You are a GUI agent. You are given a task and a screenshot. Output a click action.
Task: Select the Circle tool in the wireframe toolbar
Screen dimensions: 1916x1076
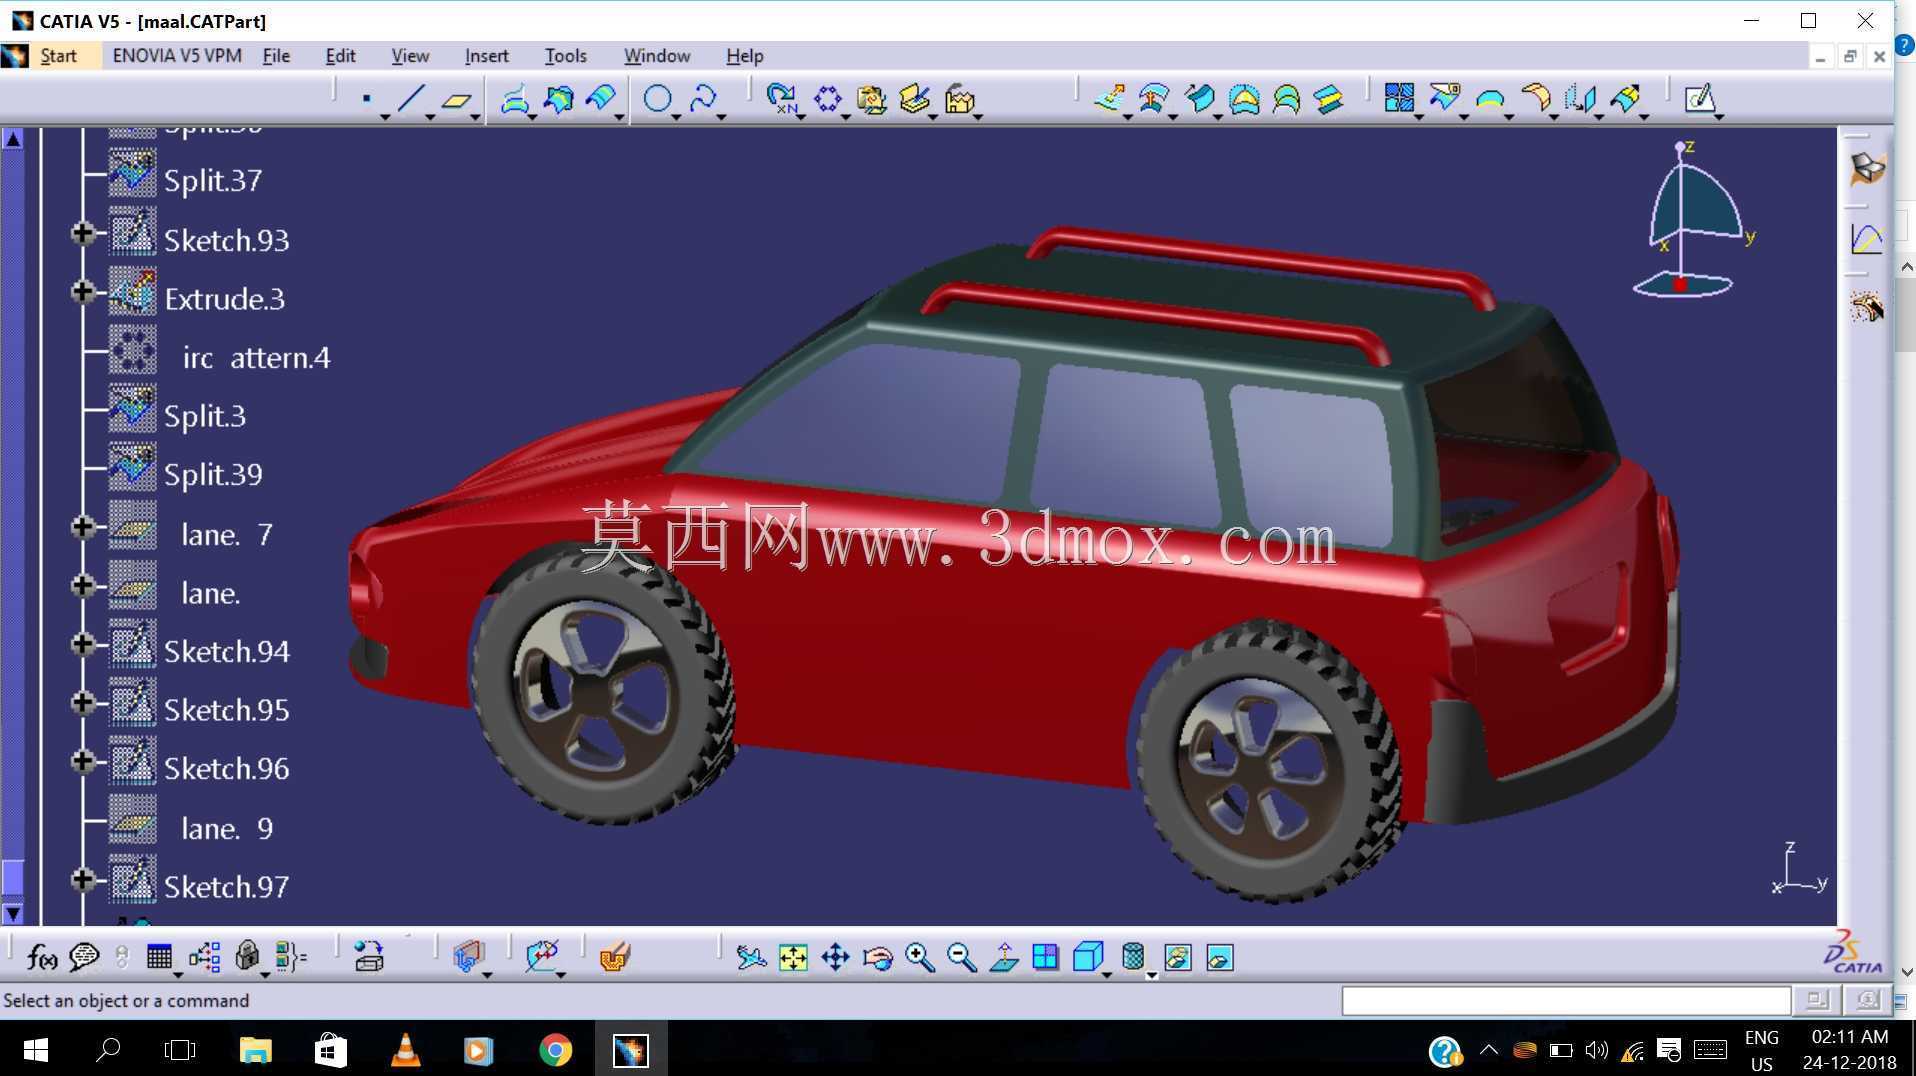[657, 98]
